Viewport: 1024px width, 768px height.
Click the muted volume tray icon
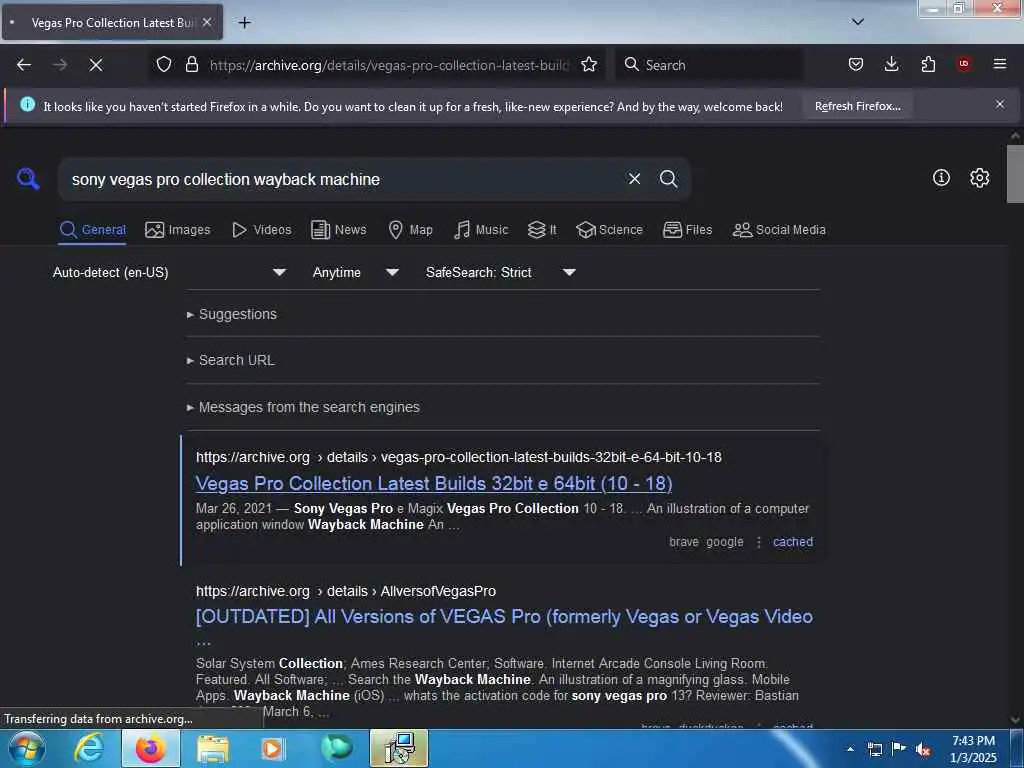923,750
